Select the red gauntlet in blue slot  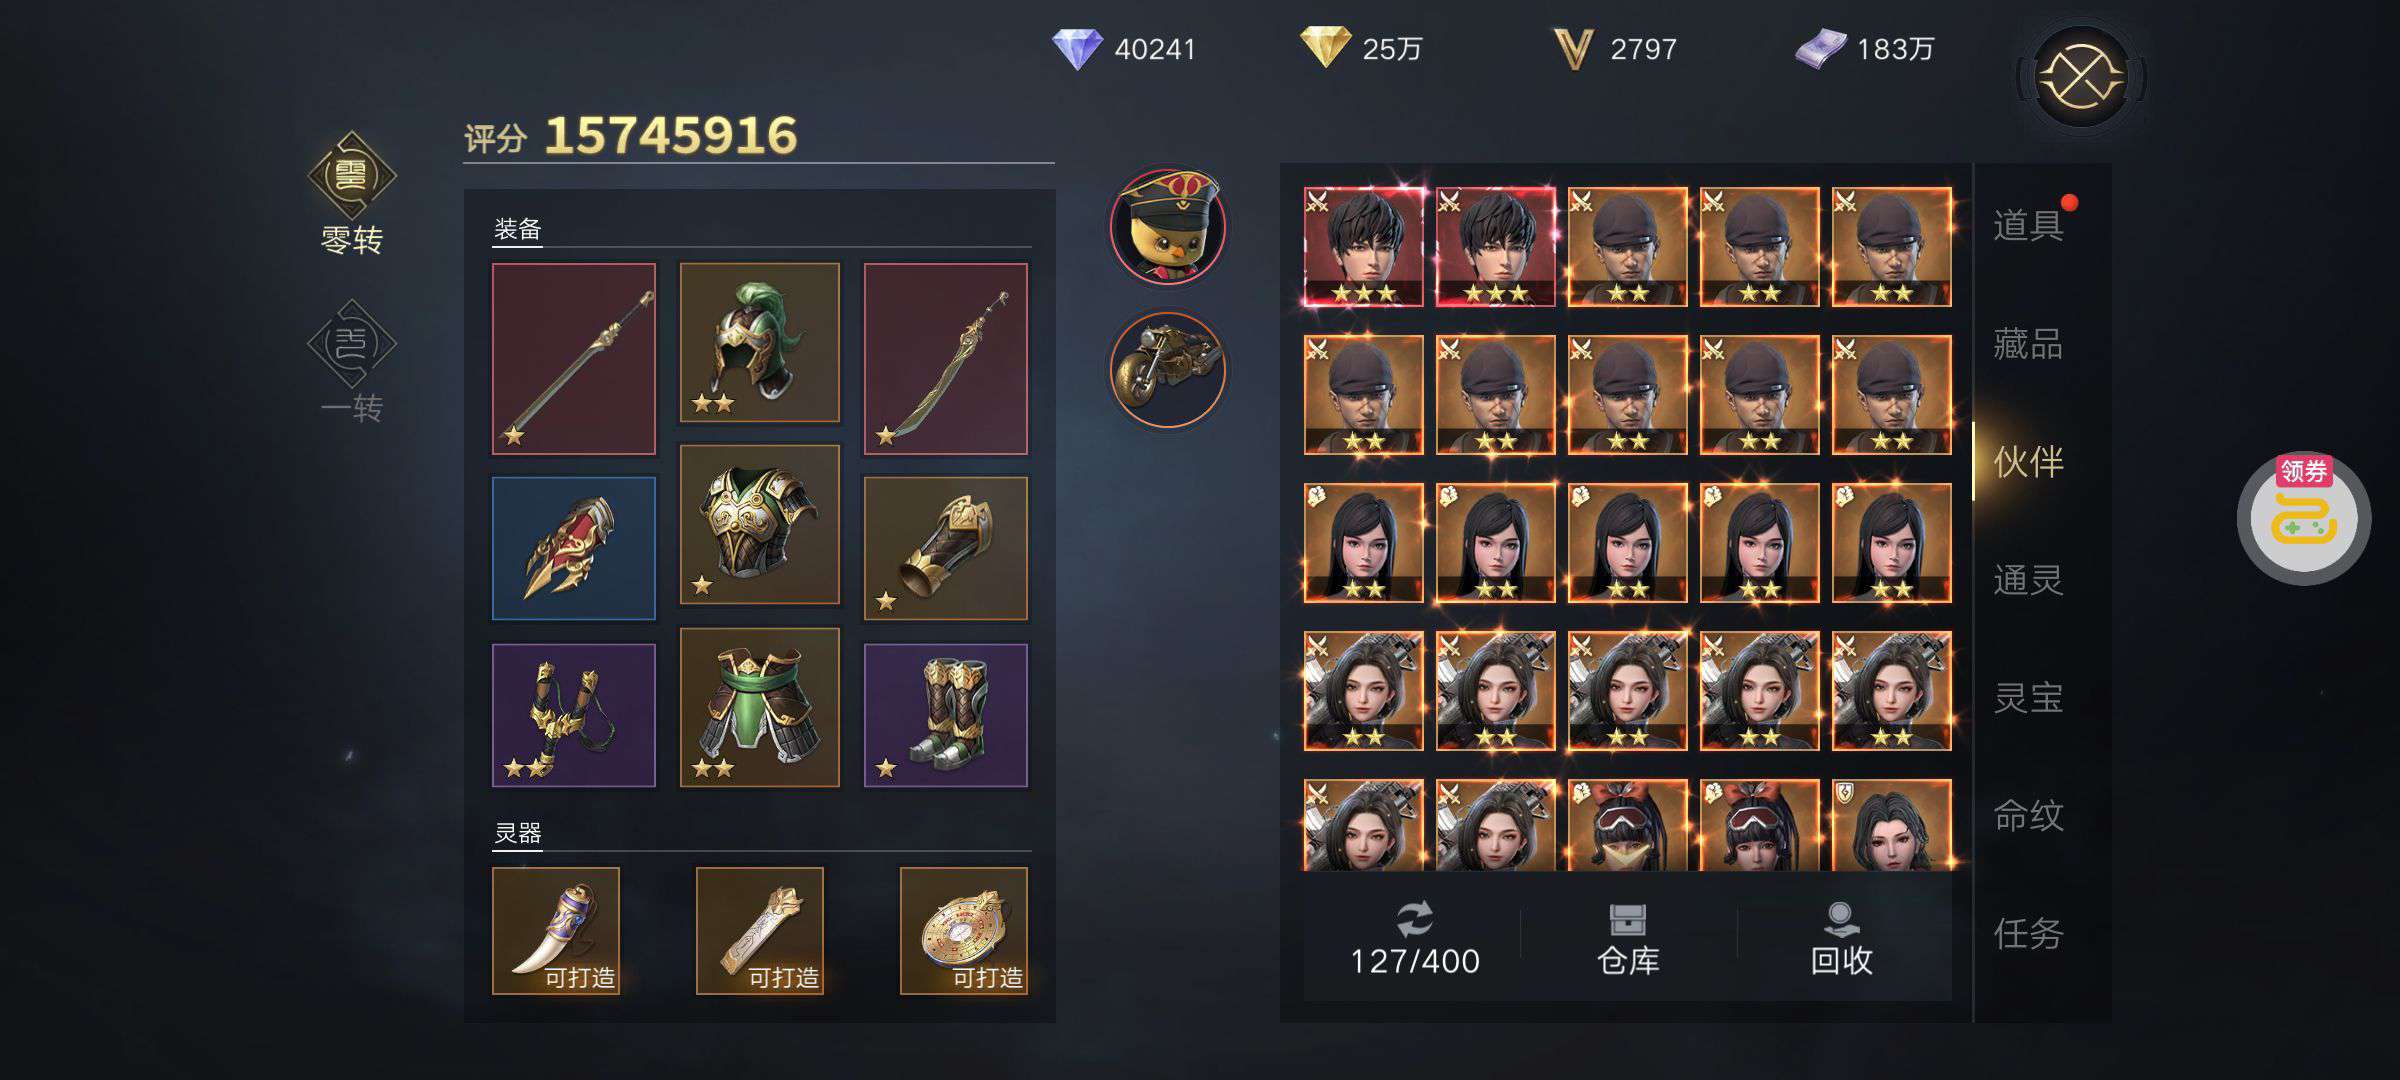[574, 548]
